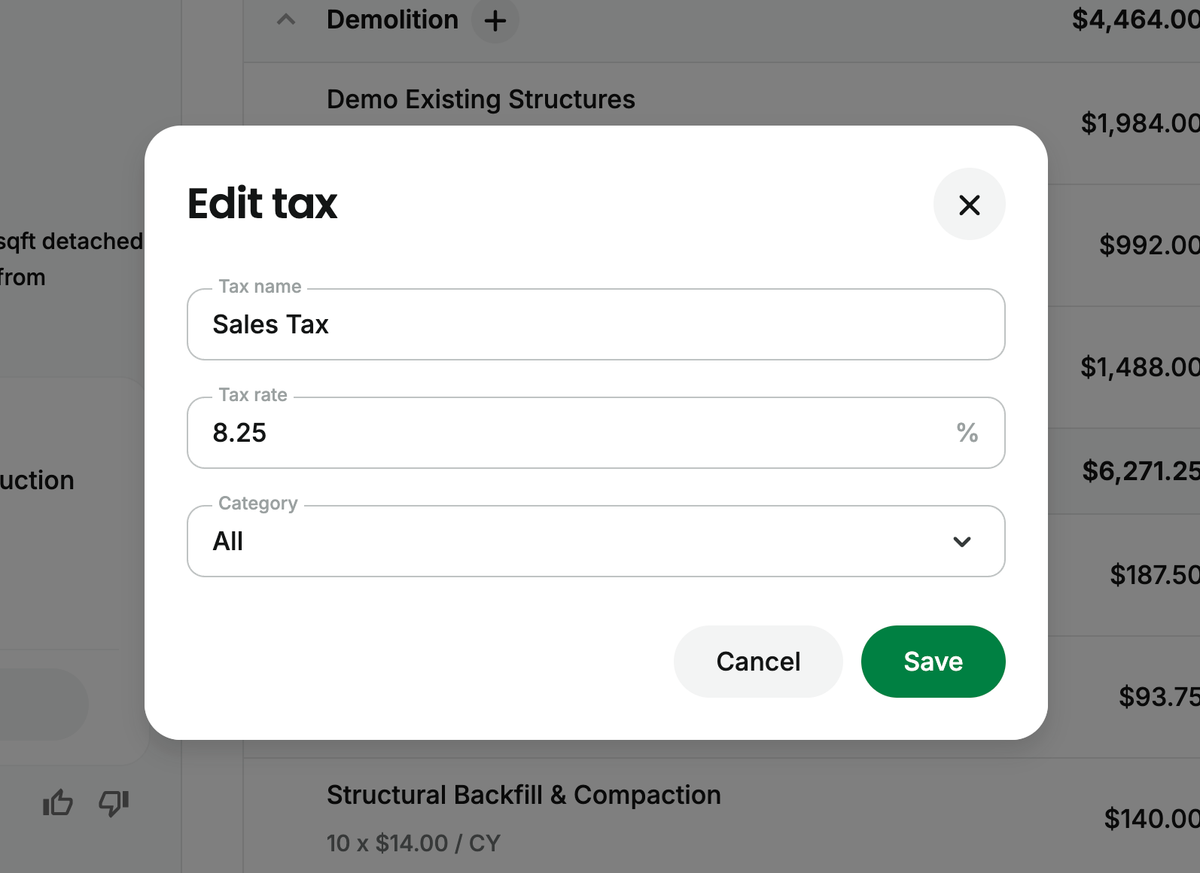The height and width of the screenshot is (873, 1200).
Task: Click the $4,464.00 Demolition total
Action: [1135, 20]
